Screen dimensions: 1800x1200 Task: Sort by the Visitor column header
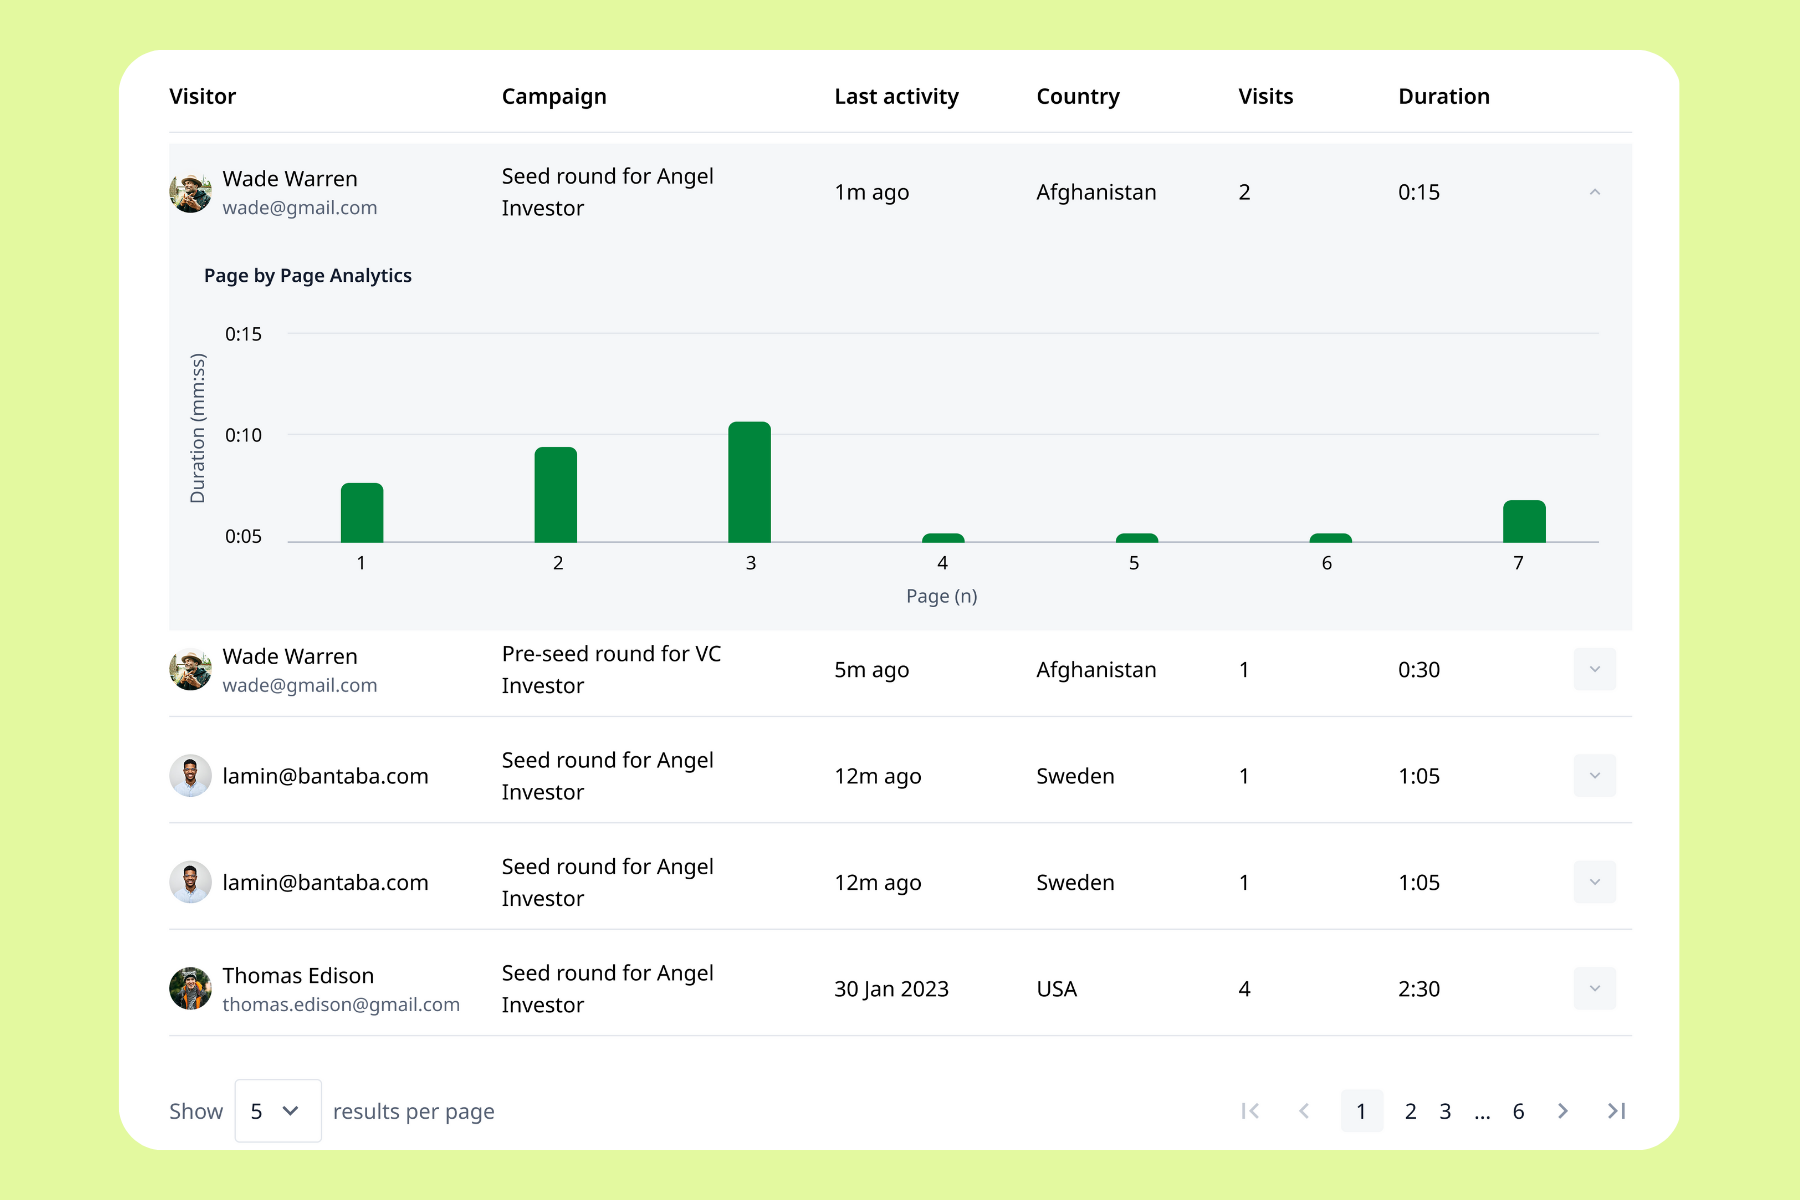(x=203, y=96)
